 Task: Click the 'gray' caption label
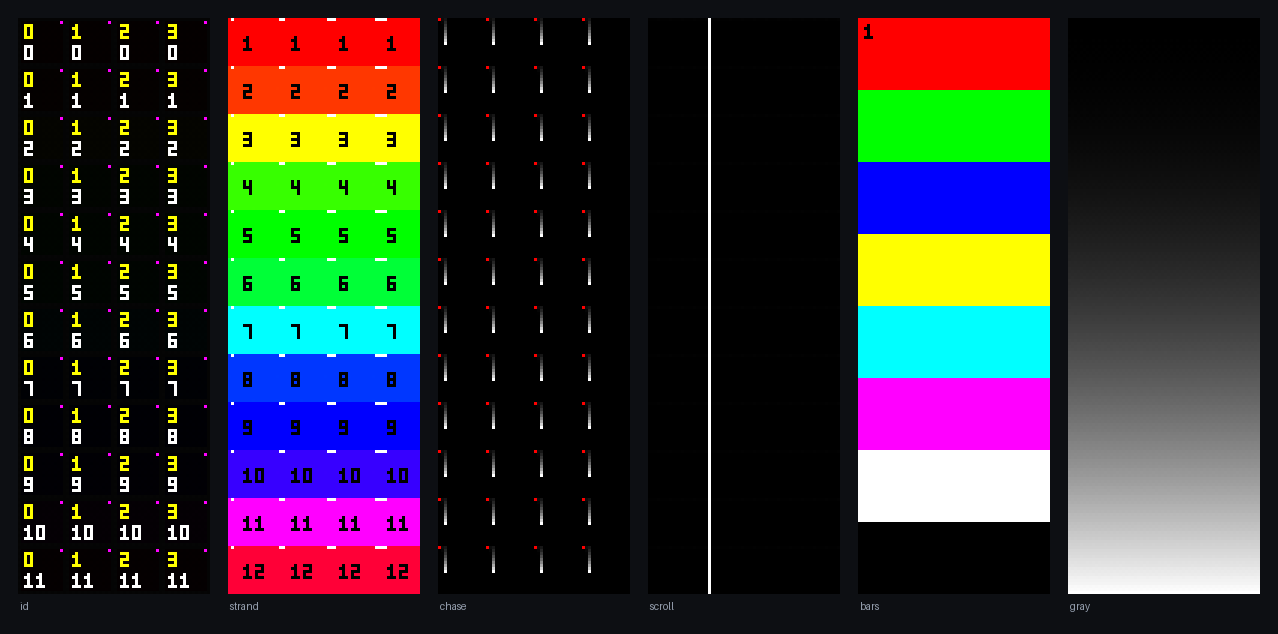(1080, 607)
